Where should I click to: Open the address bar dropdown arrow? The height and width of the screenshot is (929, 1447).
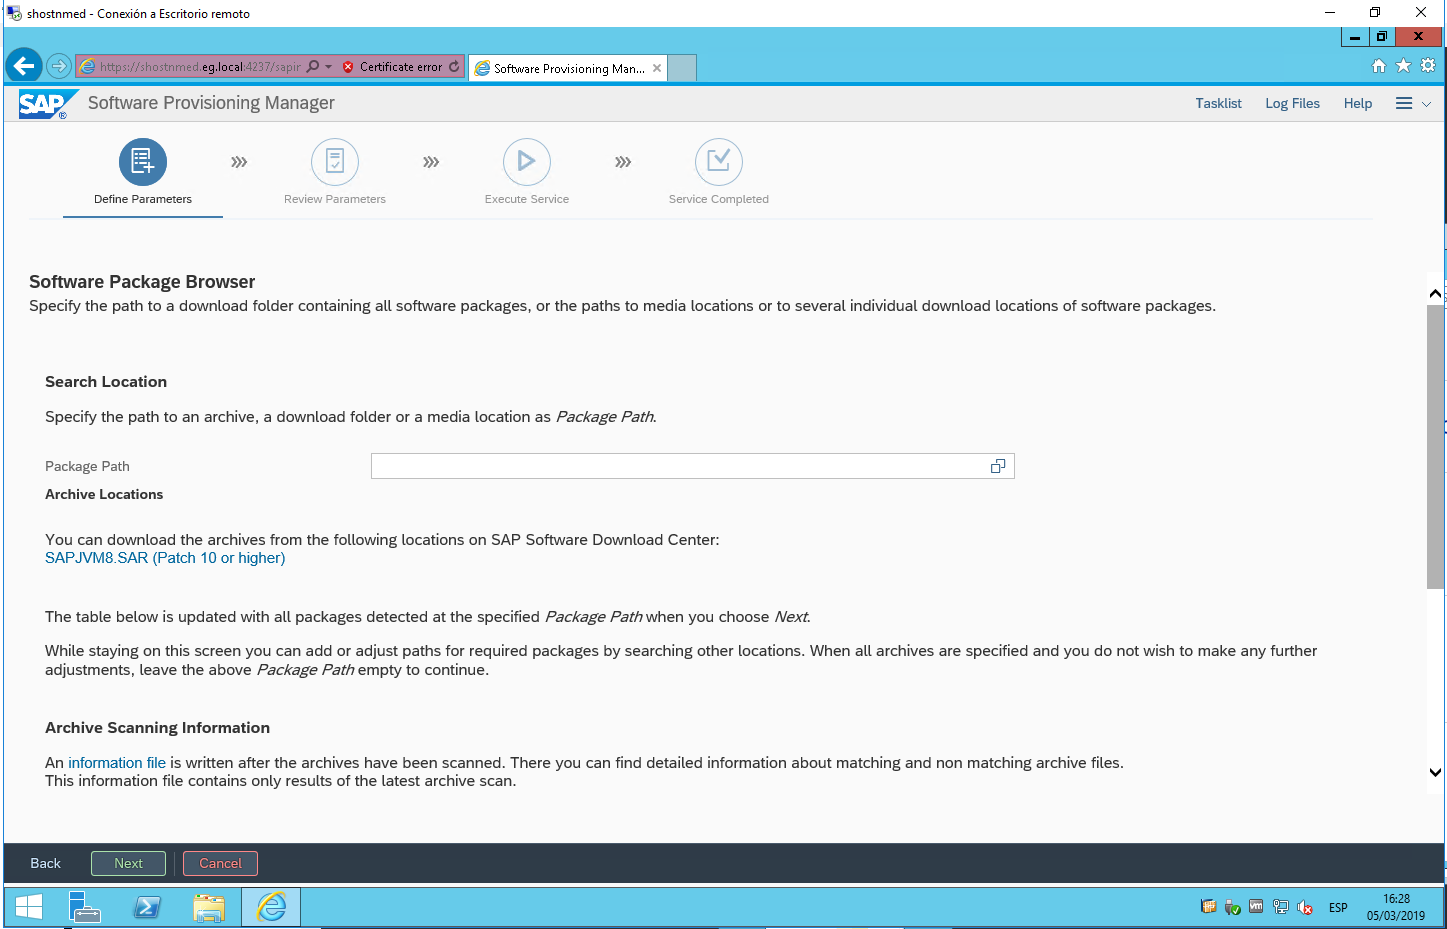point(328,67)
